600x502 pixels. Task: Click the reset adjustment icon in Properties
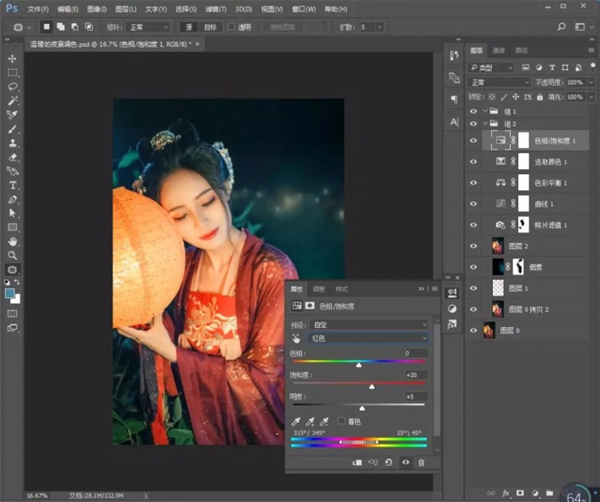tap(389, 462)
